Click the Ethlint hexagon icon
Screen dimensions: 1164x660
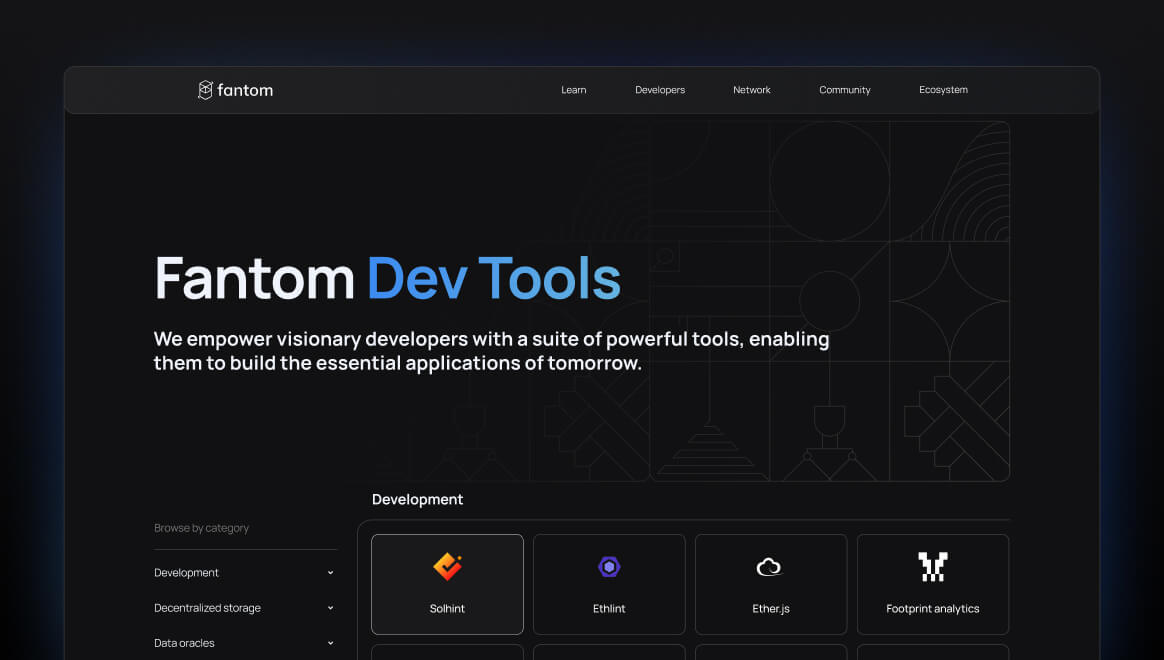pos(609,566)
